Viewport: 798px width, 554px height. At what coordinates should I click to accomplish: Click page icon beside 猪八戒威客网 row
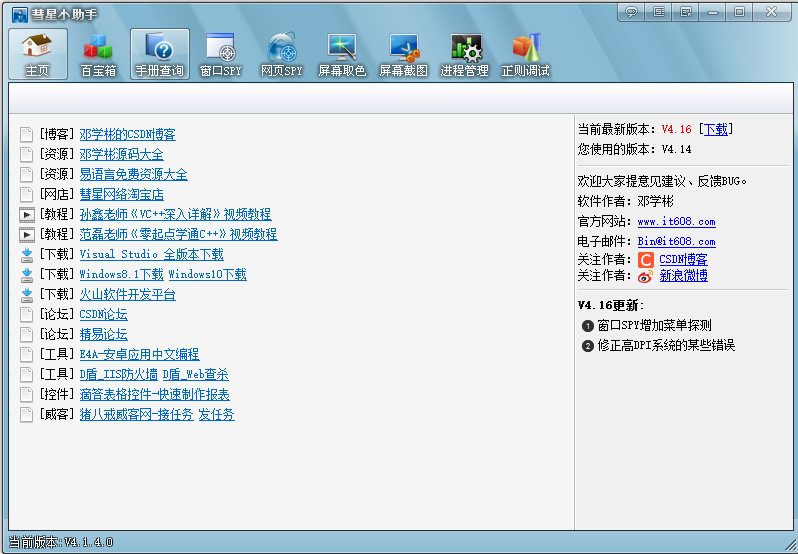[x=26, y=415]
